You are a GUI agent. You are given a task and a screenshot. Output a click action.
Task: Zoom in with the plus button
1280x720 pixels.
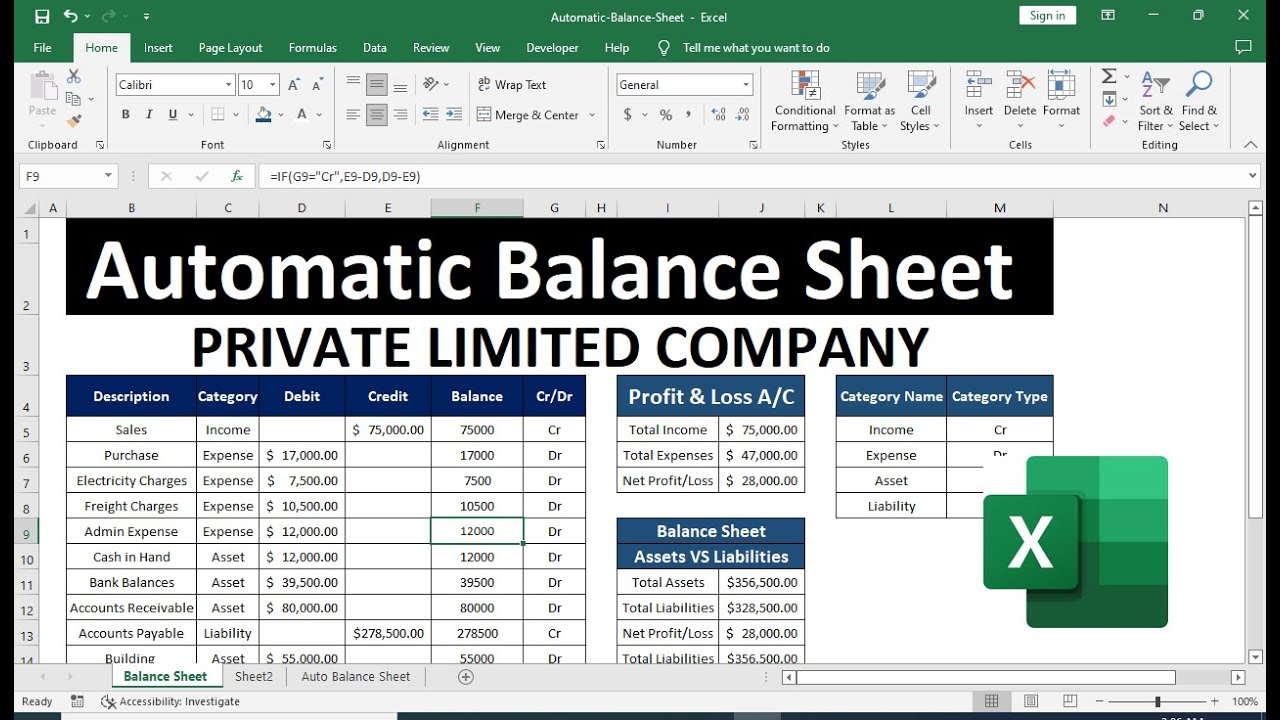pos(1215,701)
